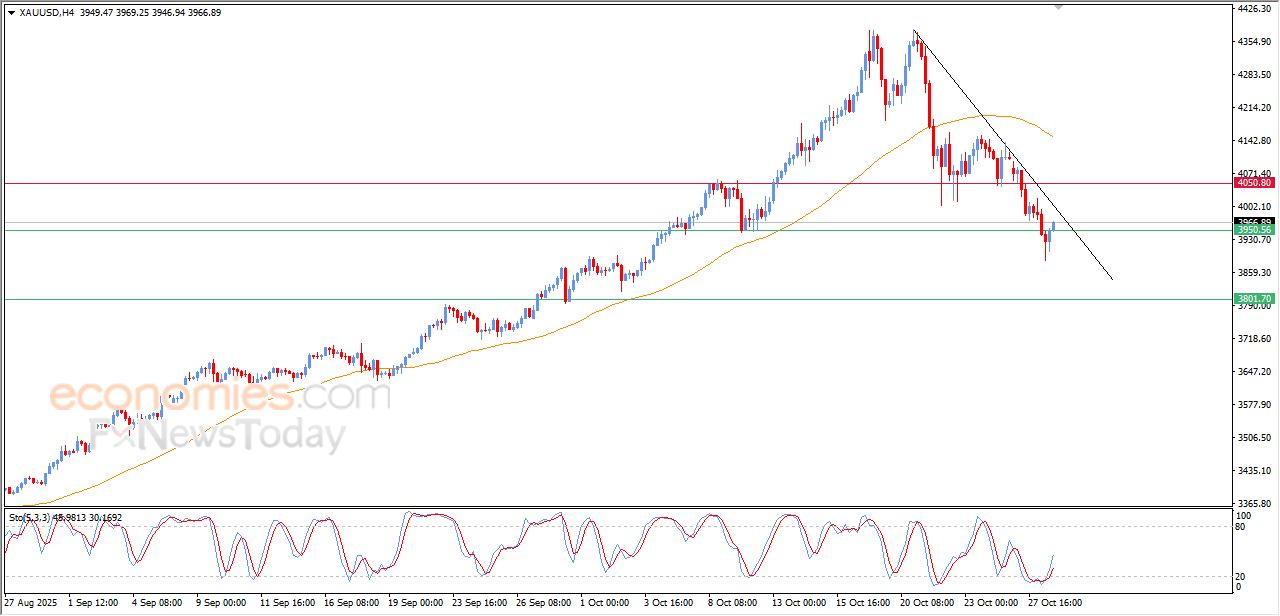Click the 9 Sep 00:00 time label

[221, 603]
